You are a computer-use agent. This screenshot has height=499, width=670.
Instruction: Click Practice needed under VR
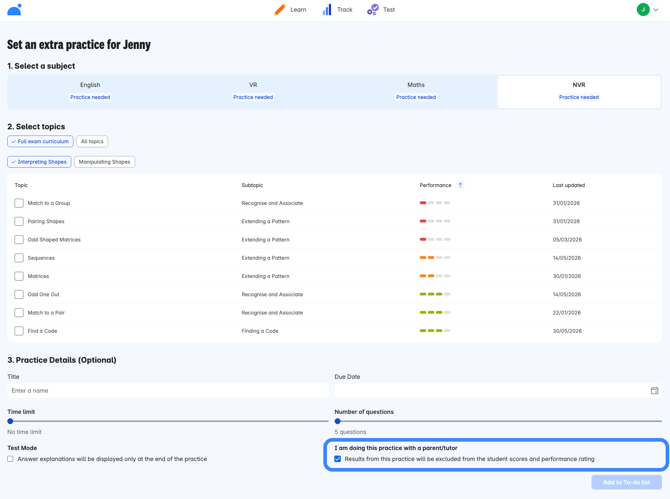click(253, 97)
